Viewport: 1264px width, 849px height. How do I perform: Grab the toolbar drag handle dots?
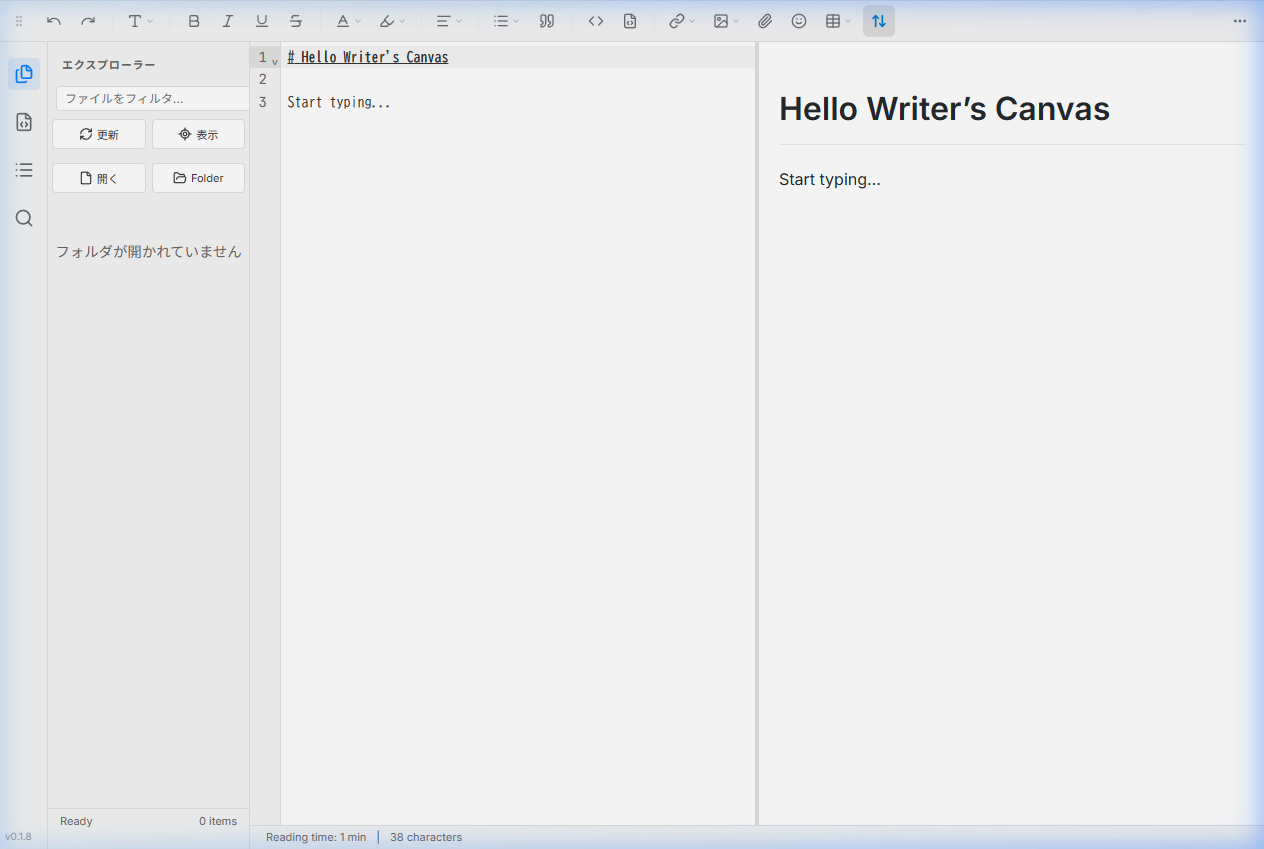[19, 21]
